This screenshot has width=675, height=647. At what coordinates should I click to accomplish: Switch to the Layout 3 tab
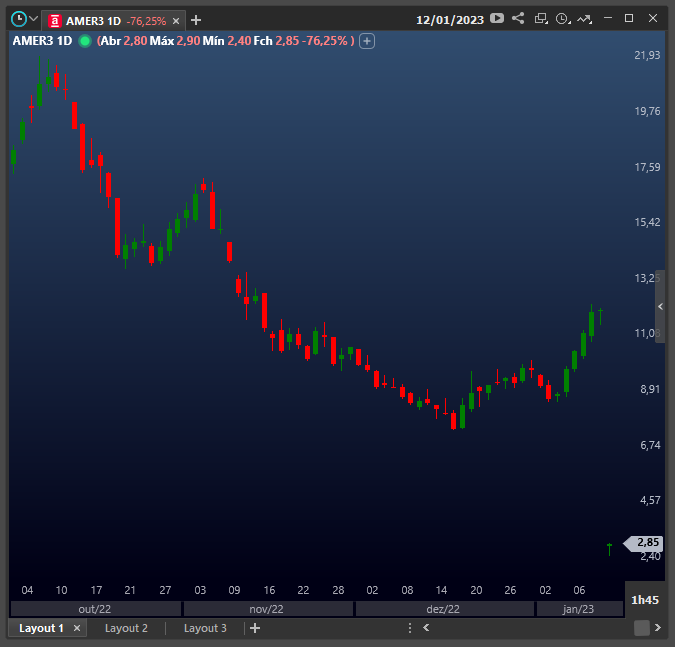(x=205, y=628)
